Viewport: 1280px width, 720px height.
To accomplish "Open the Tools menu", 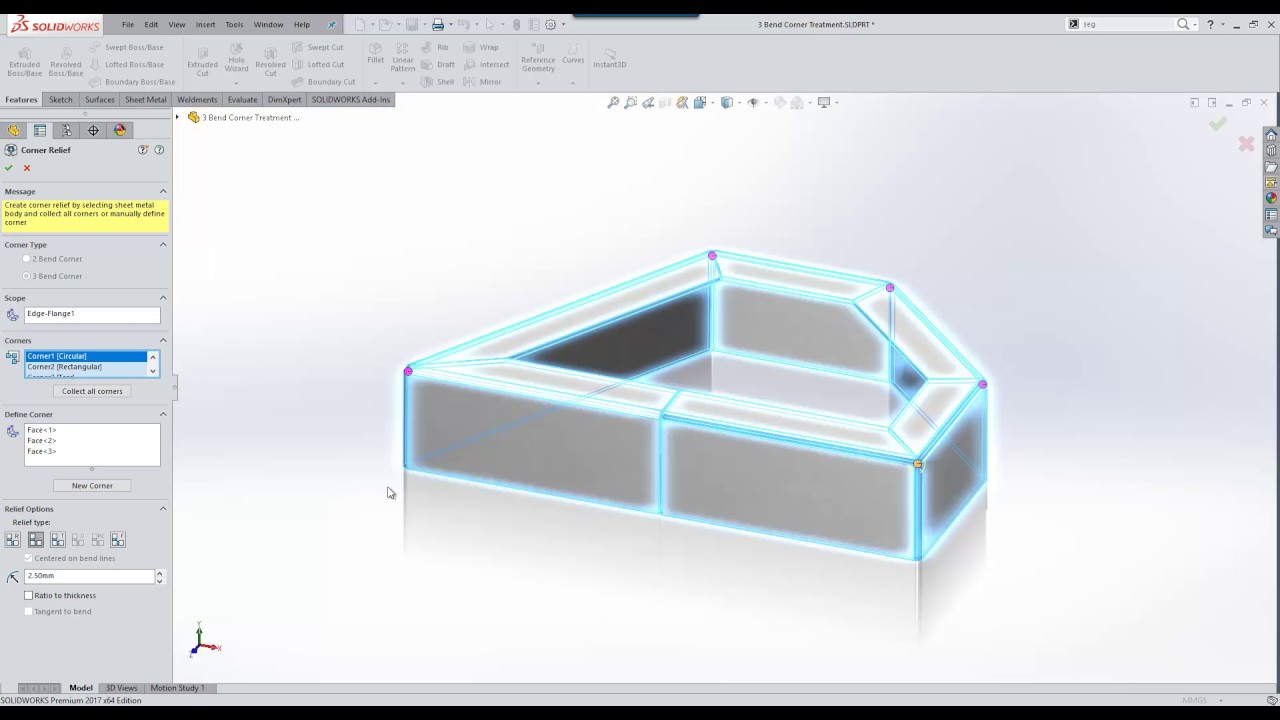I will pyautogui.click(x=234, y=24).
